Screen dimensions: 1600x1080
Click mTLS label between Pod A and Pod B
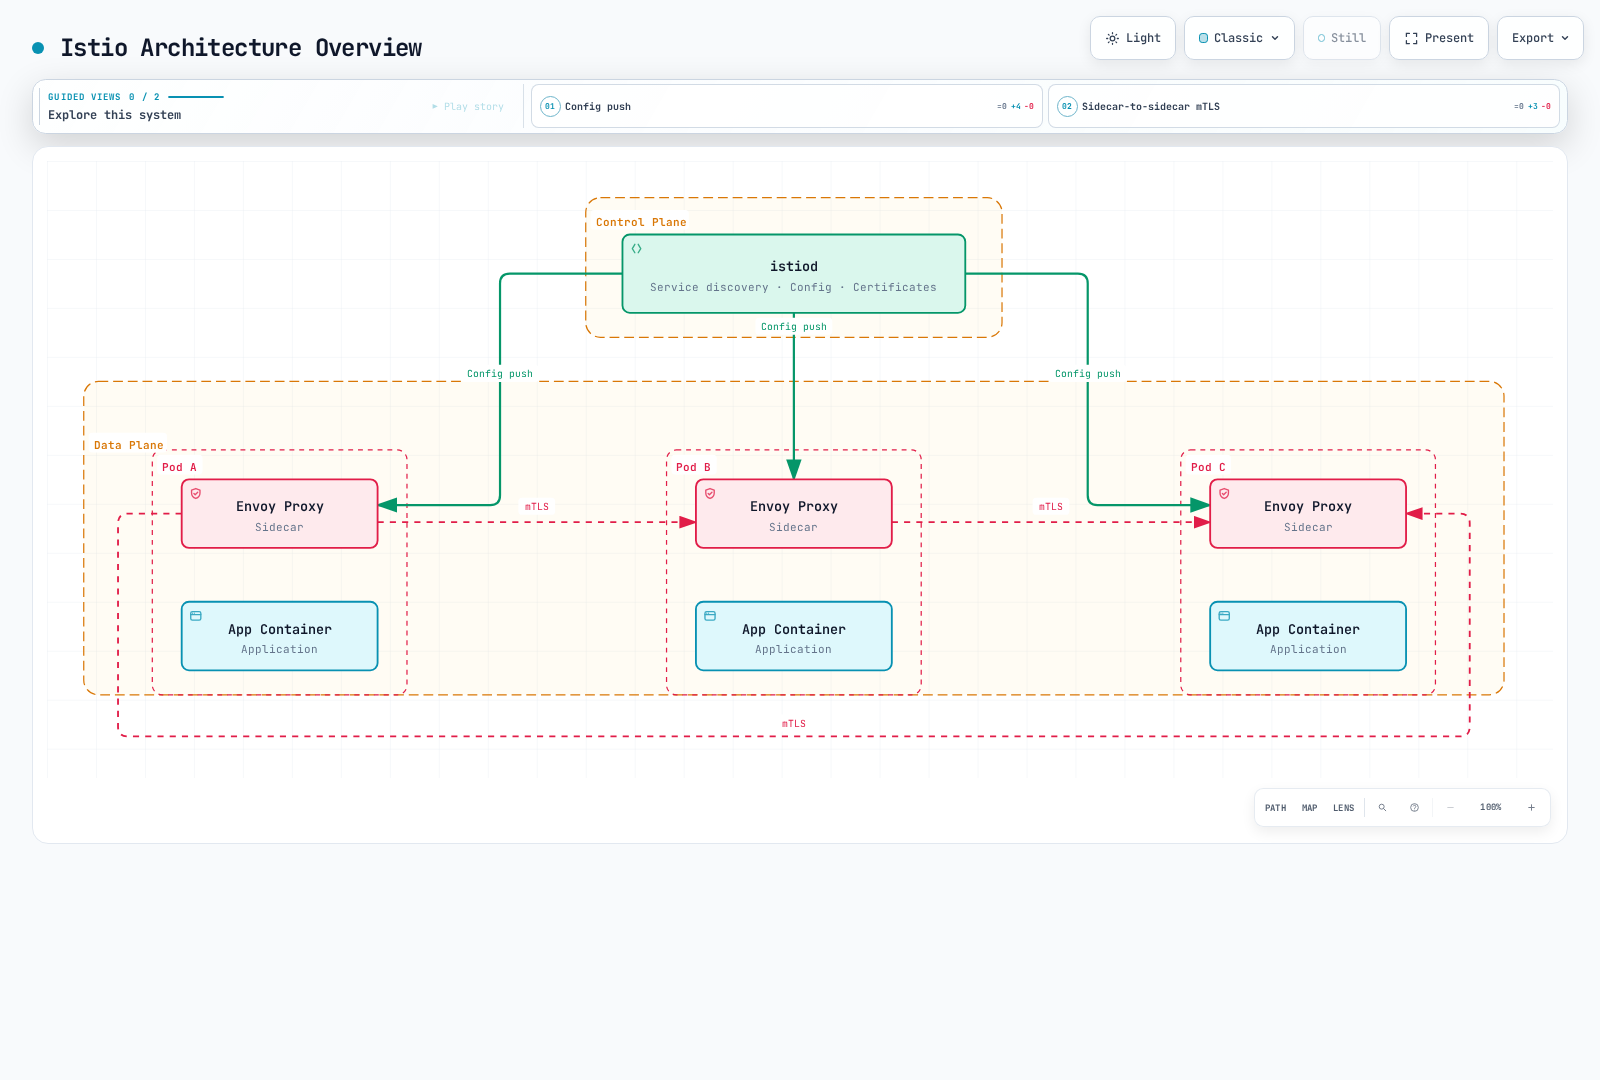pos(537,507)
